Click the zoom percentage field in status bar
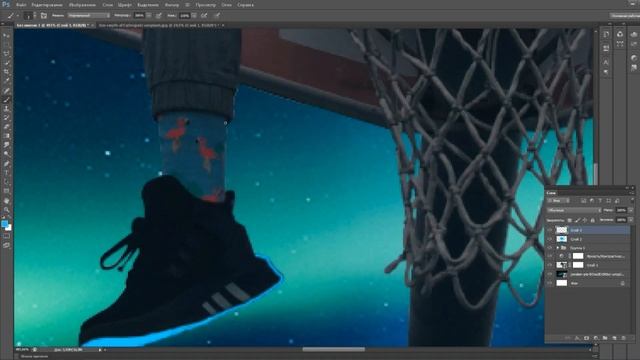 coord(22,350)
